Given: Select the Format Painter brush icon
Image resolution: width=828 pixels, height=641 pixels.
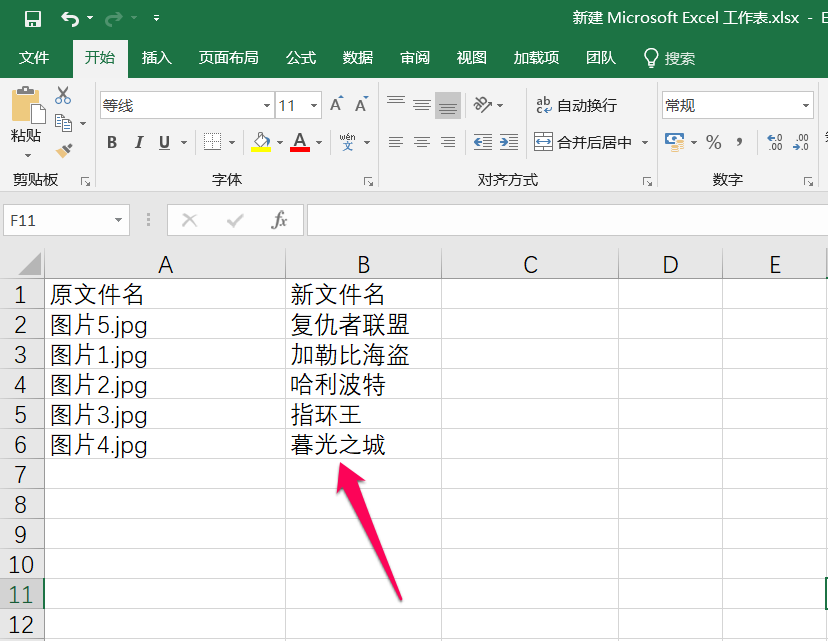Looking at the screenshot, I should (63, 149).
